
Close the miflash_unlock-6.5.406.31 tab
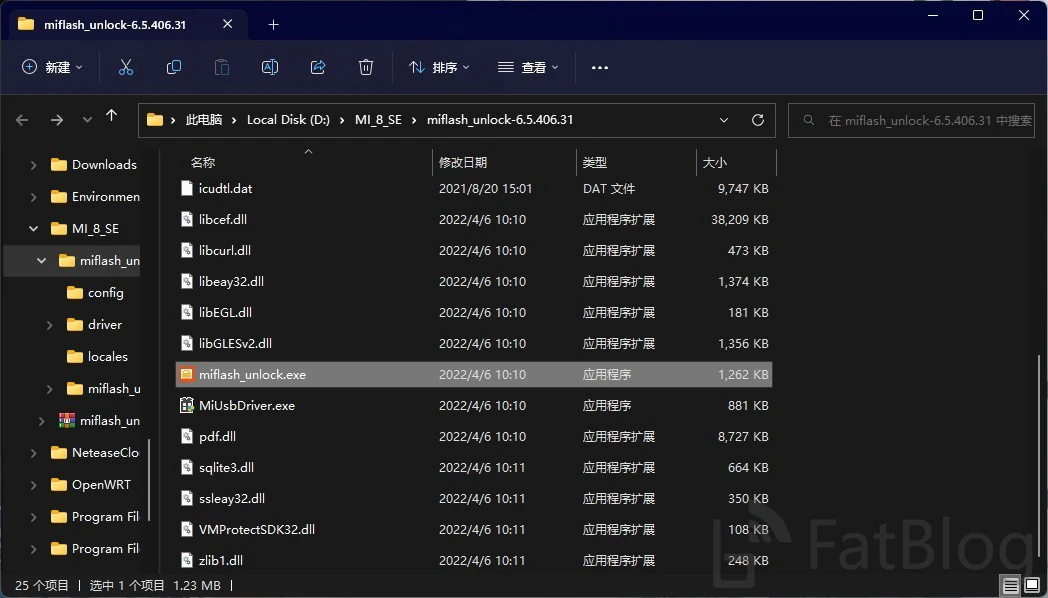coord(227,24)
